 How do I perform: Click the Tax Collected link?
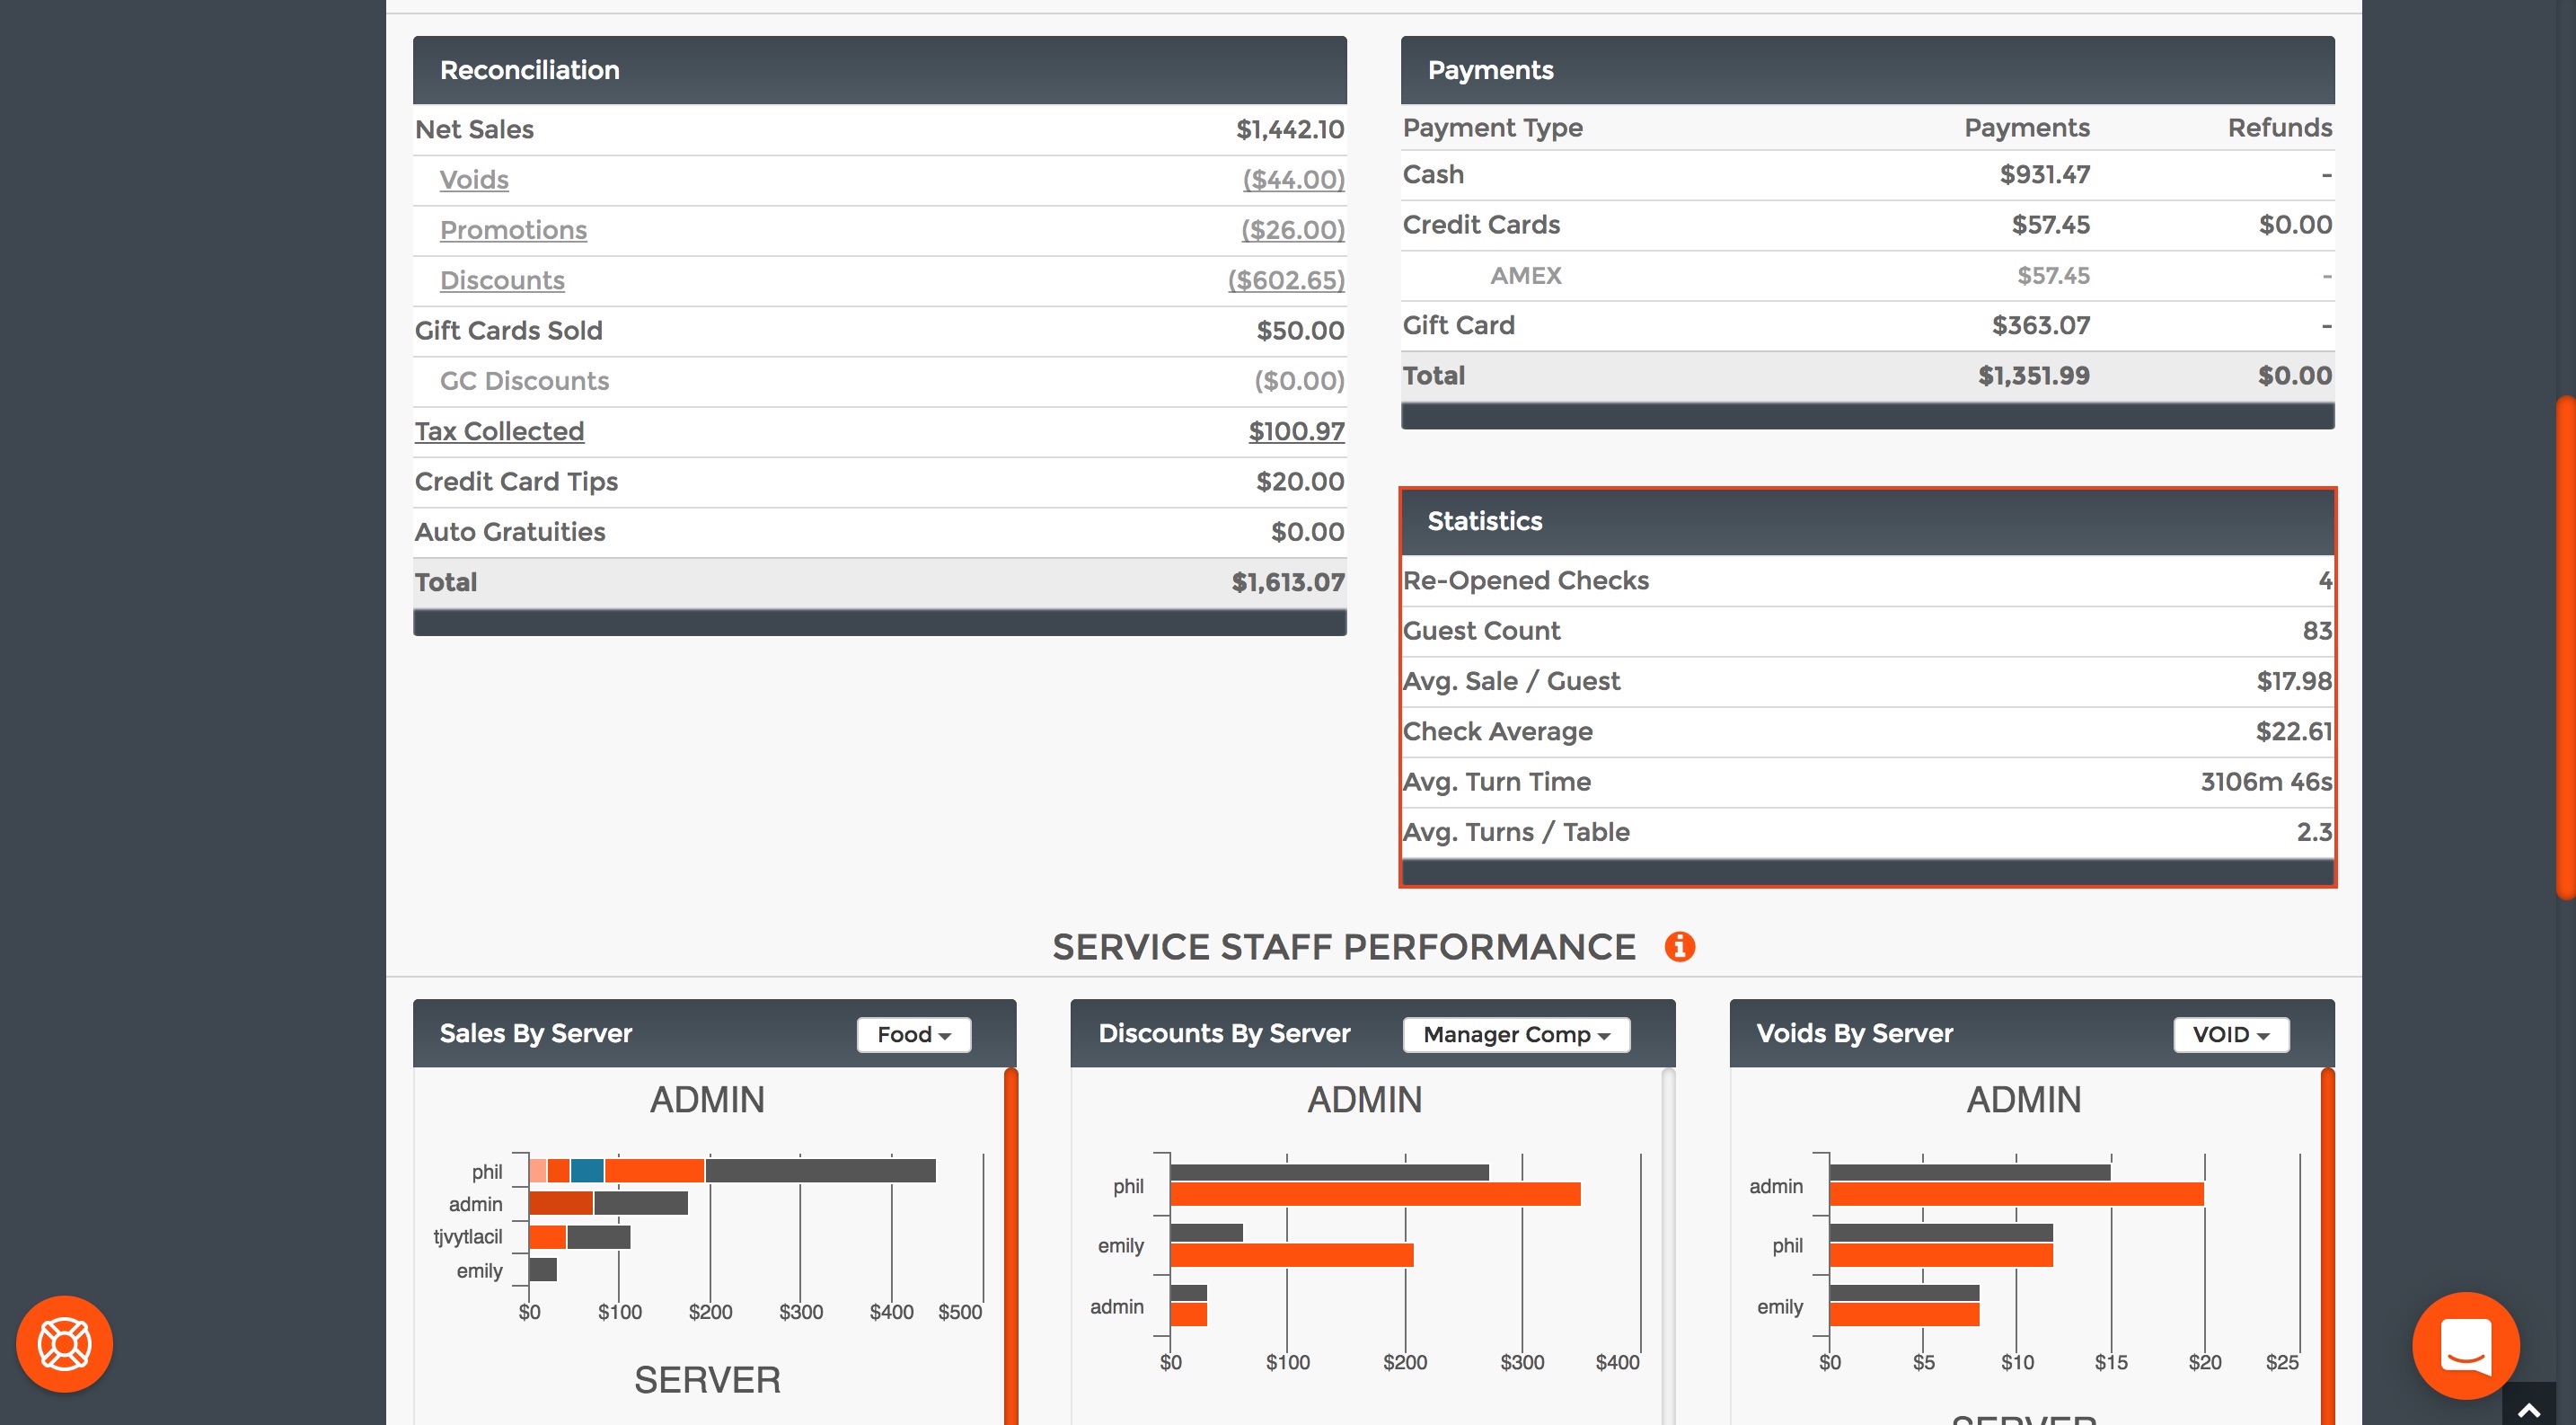(499, 431)
